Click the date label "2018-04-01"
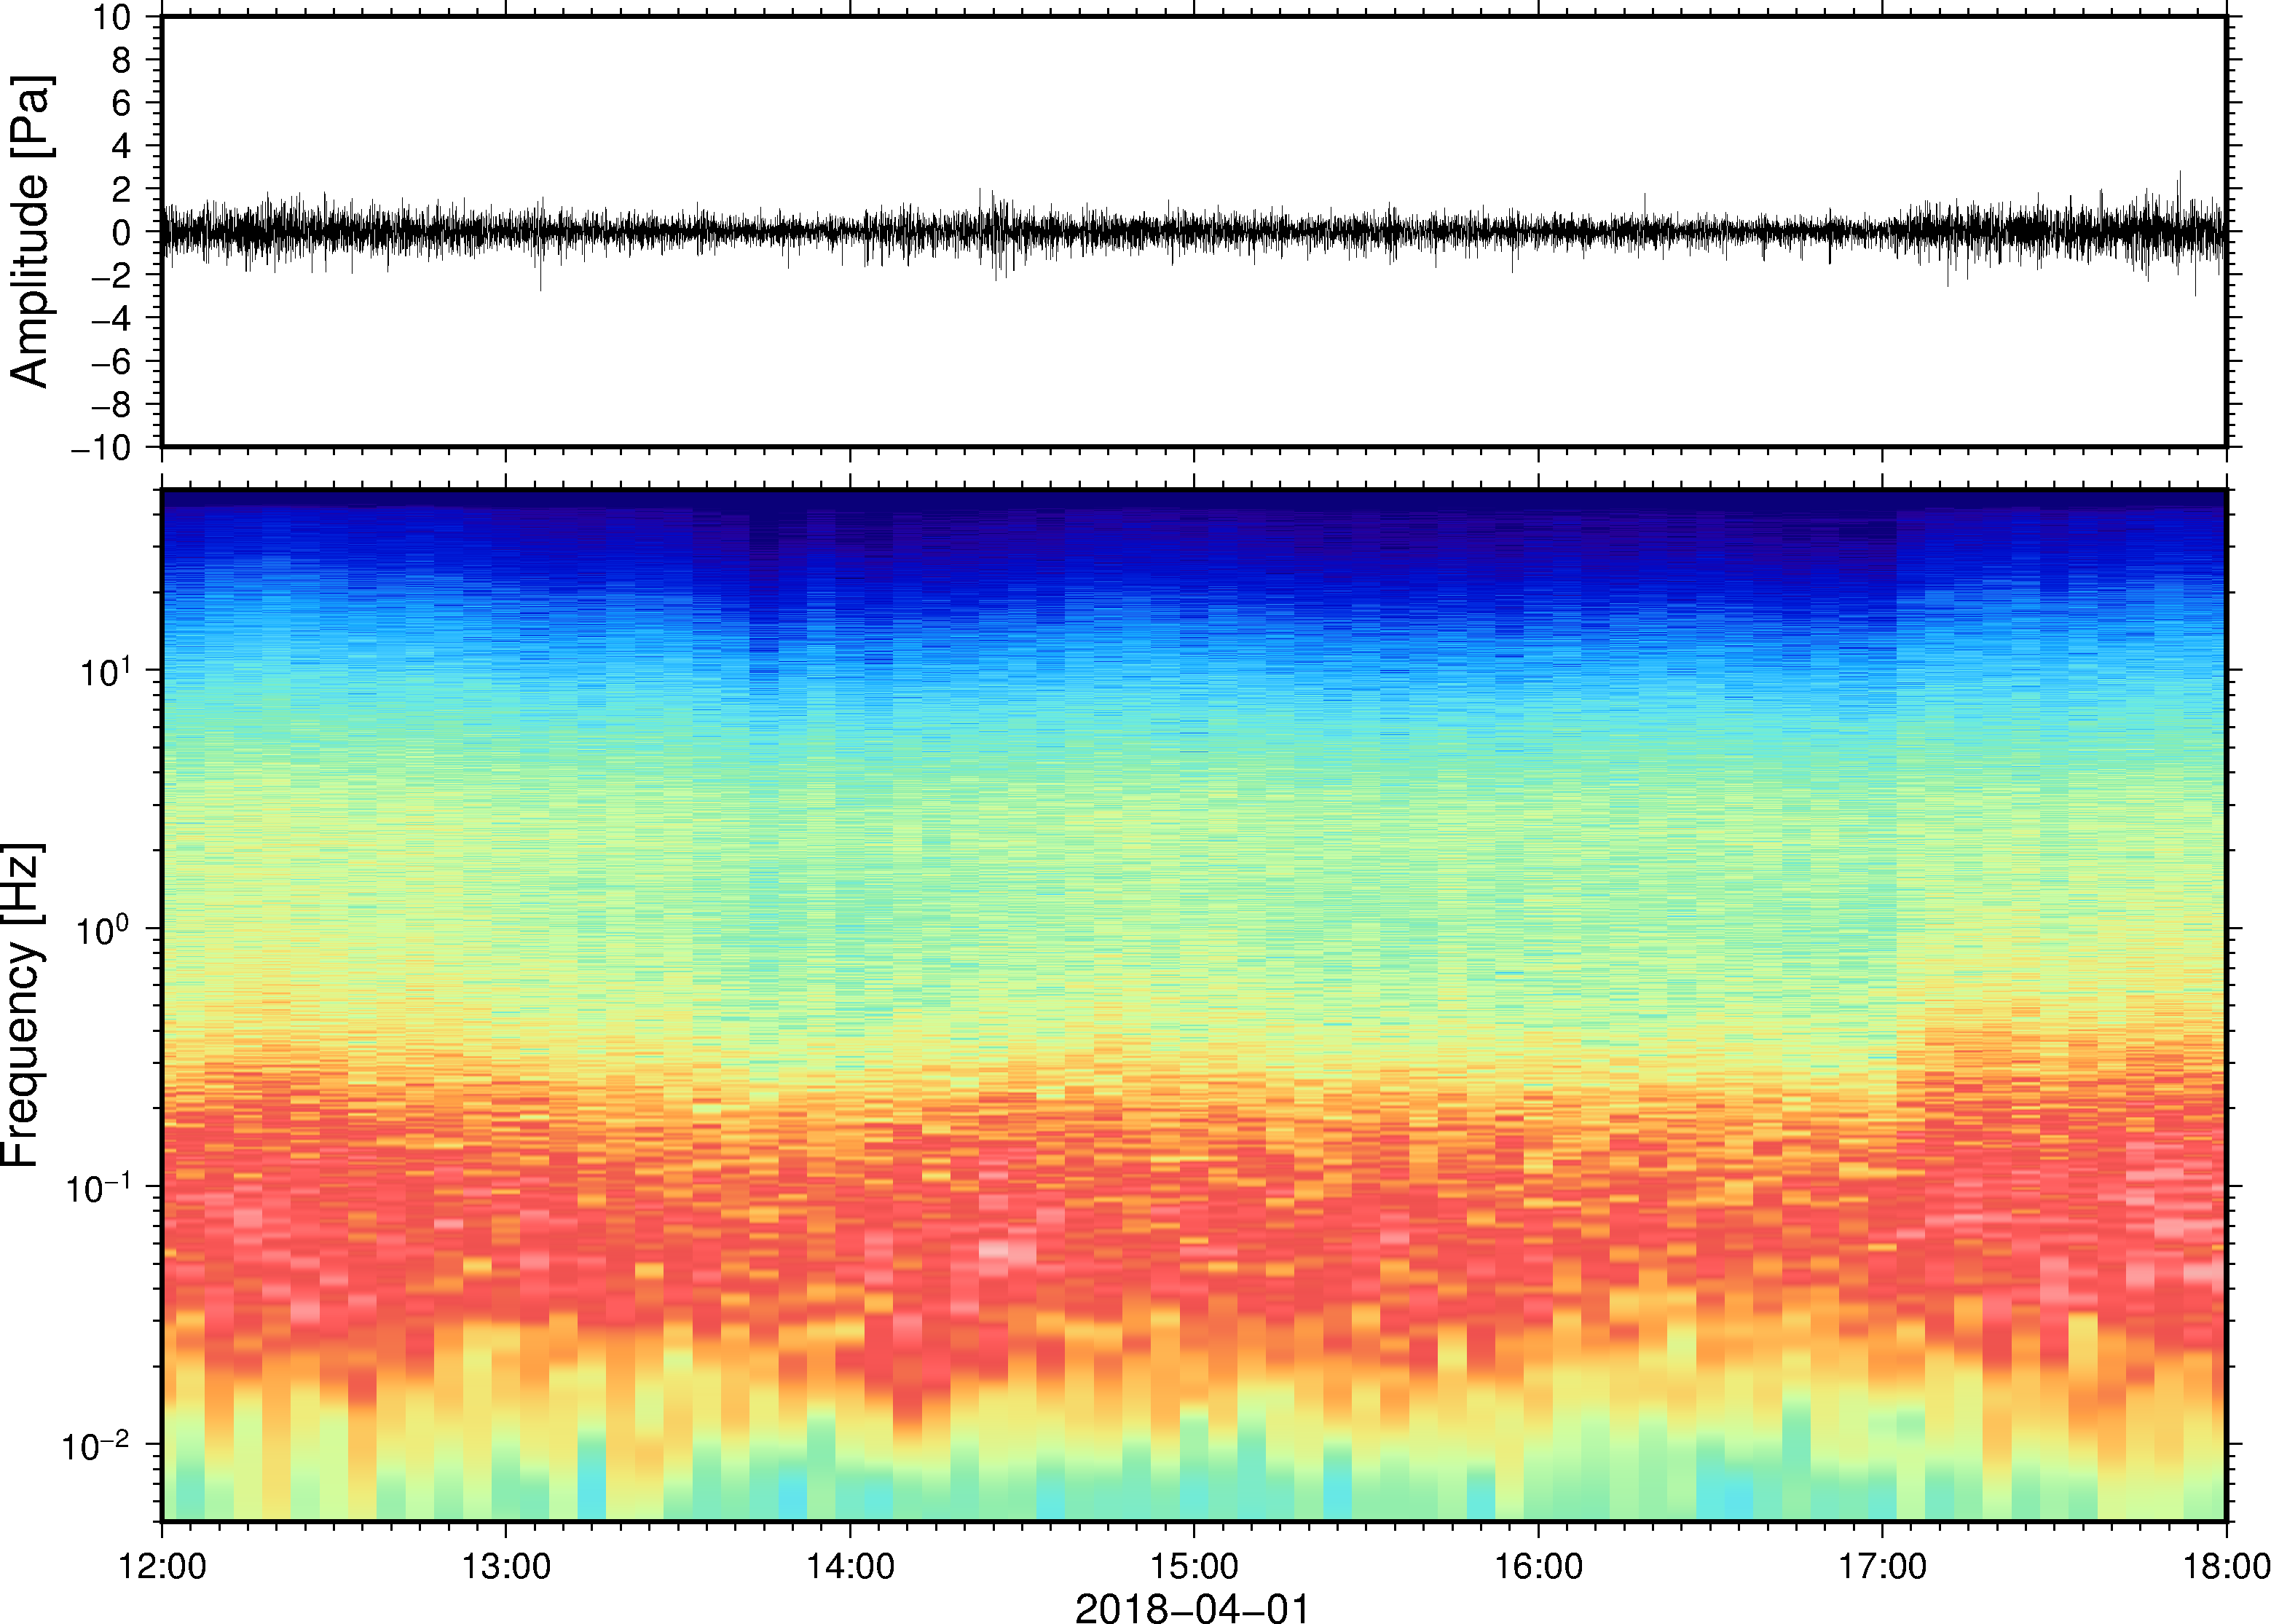 (1192, 1608)
